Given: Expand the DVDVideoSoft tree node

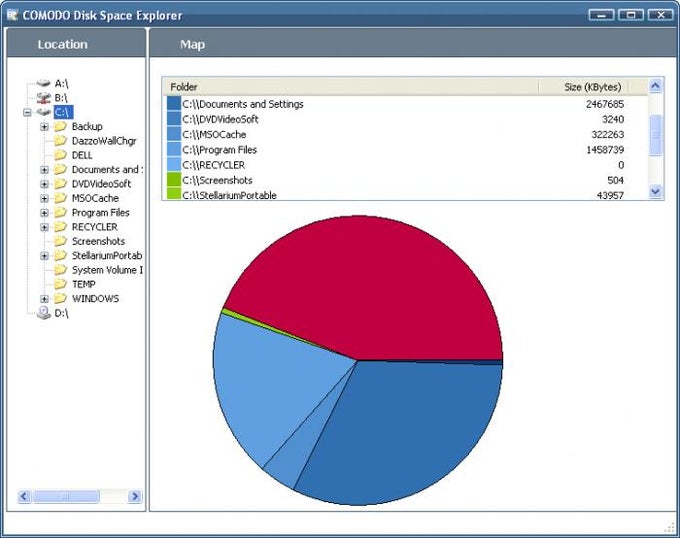Looking at the screenshot, I should pyautogui.click(x=44, y=184).
